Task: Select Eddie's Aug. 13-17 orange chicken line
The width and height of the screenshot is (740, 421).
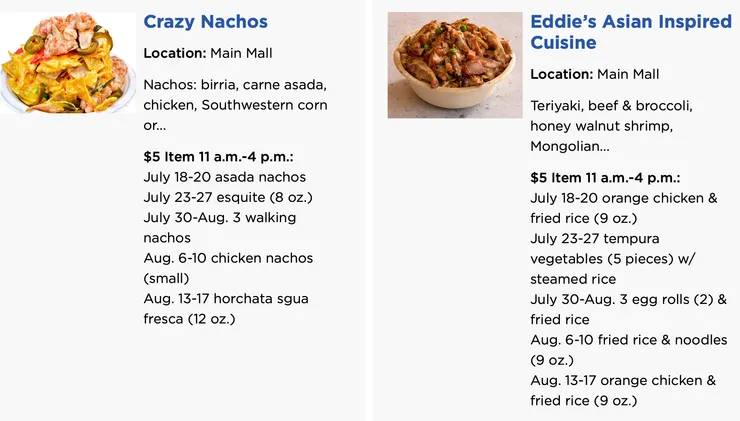Action: (623, 390)
